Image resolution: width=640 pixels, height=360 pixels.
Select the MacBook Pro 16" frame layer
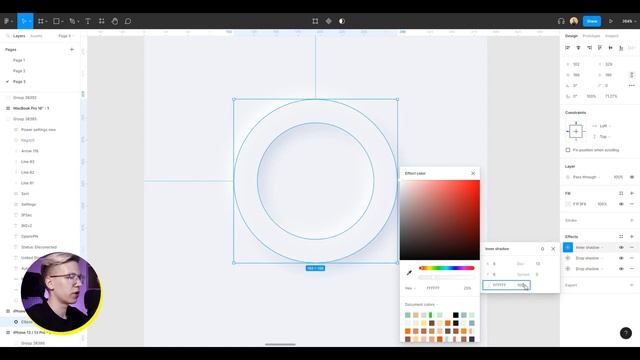[31, 108]
